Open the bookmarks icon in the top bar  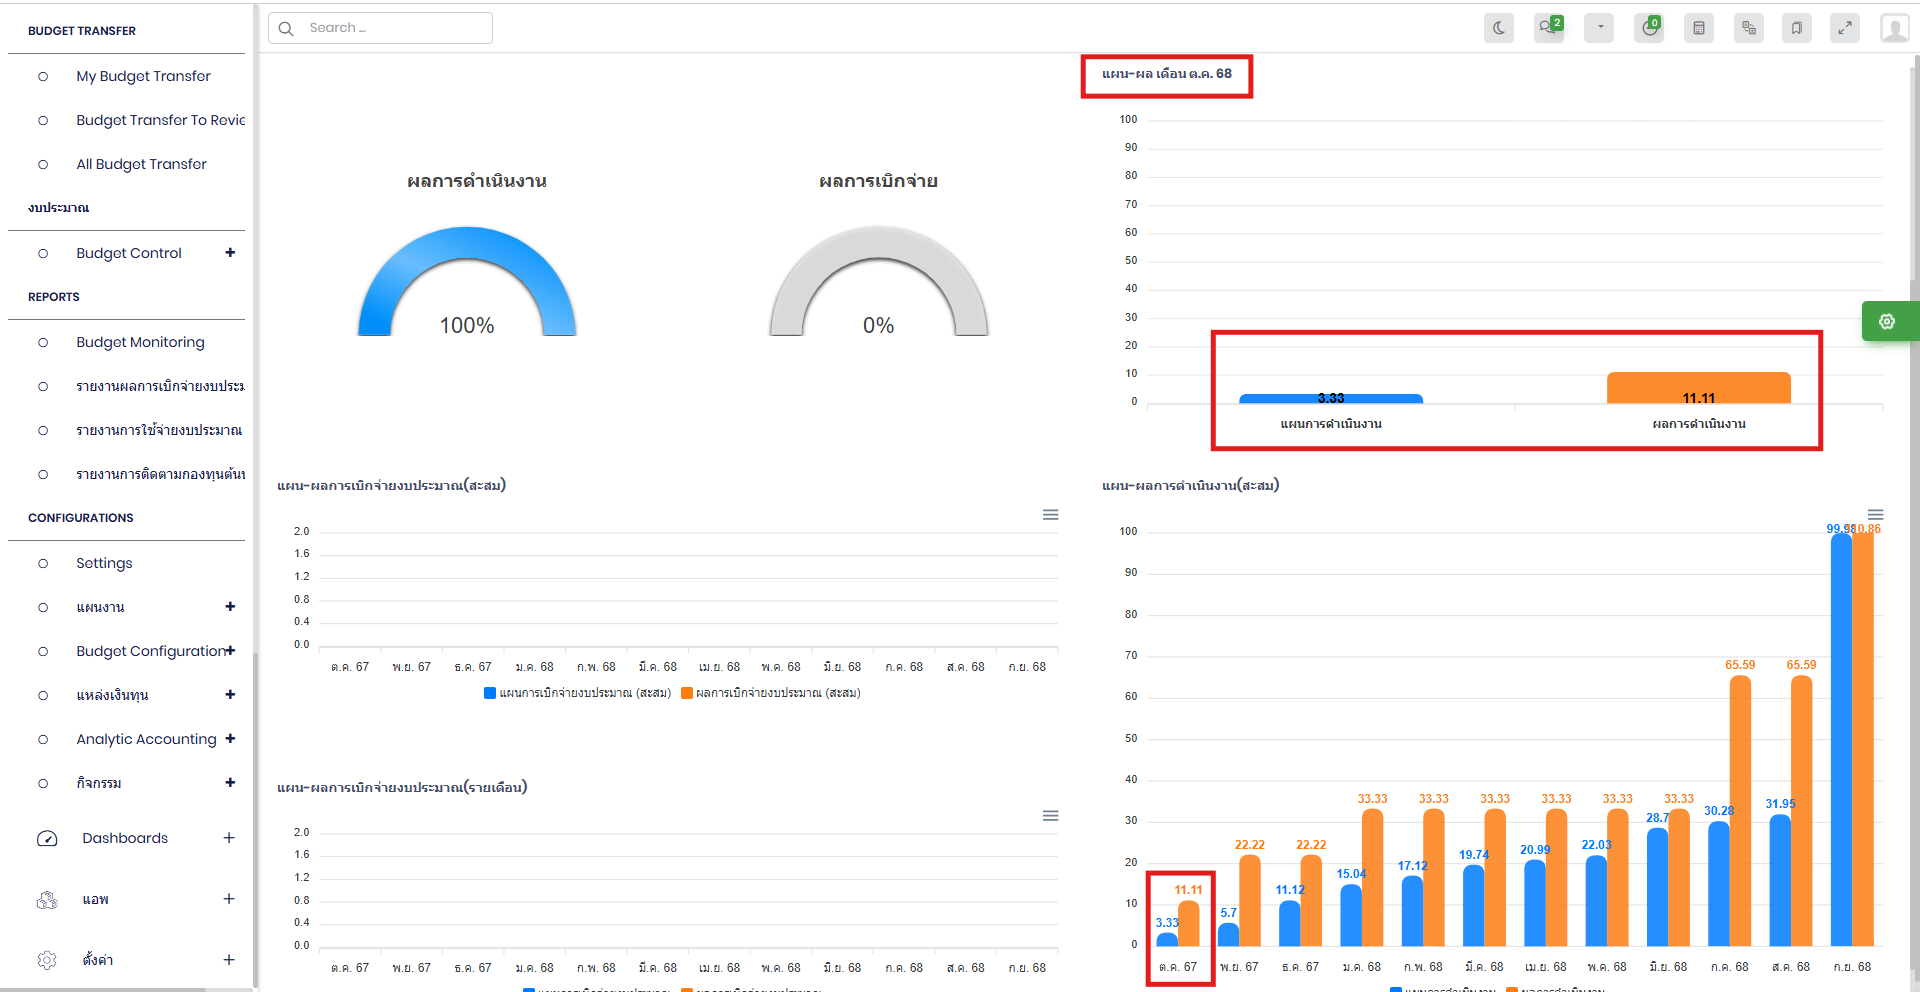(x=1796, y=28)
